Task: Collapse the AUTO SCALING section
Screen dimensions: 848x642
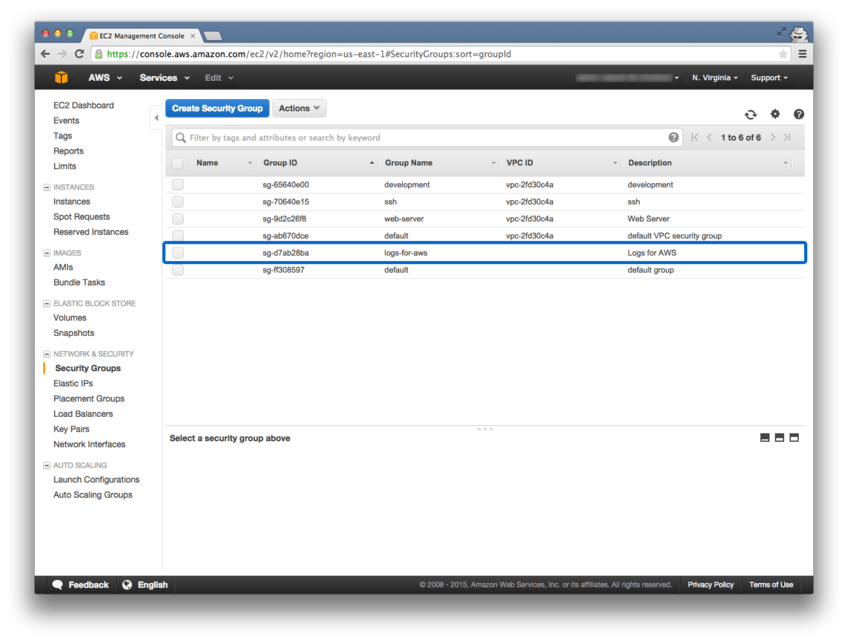Action: pos(47,465)
